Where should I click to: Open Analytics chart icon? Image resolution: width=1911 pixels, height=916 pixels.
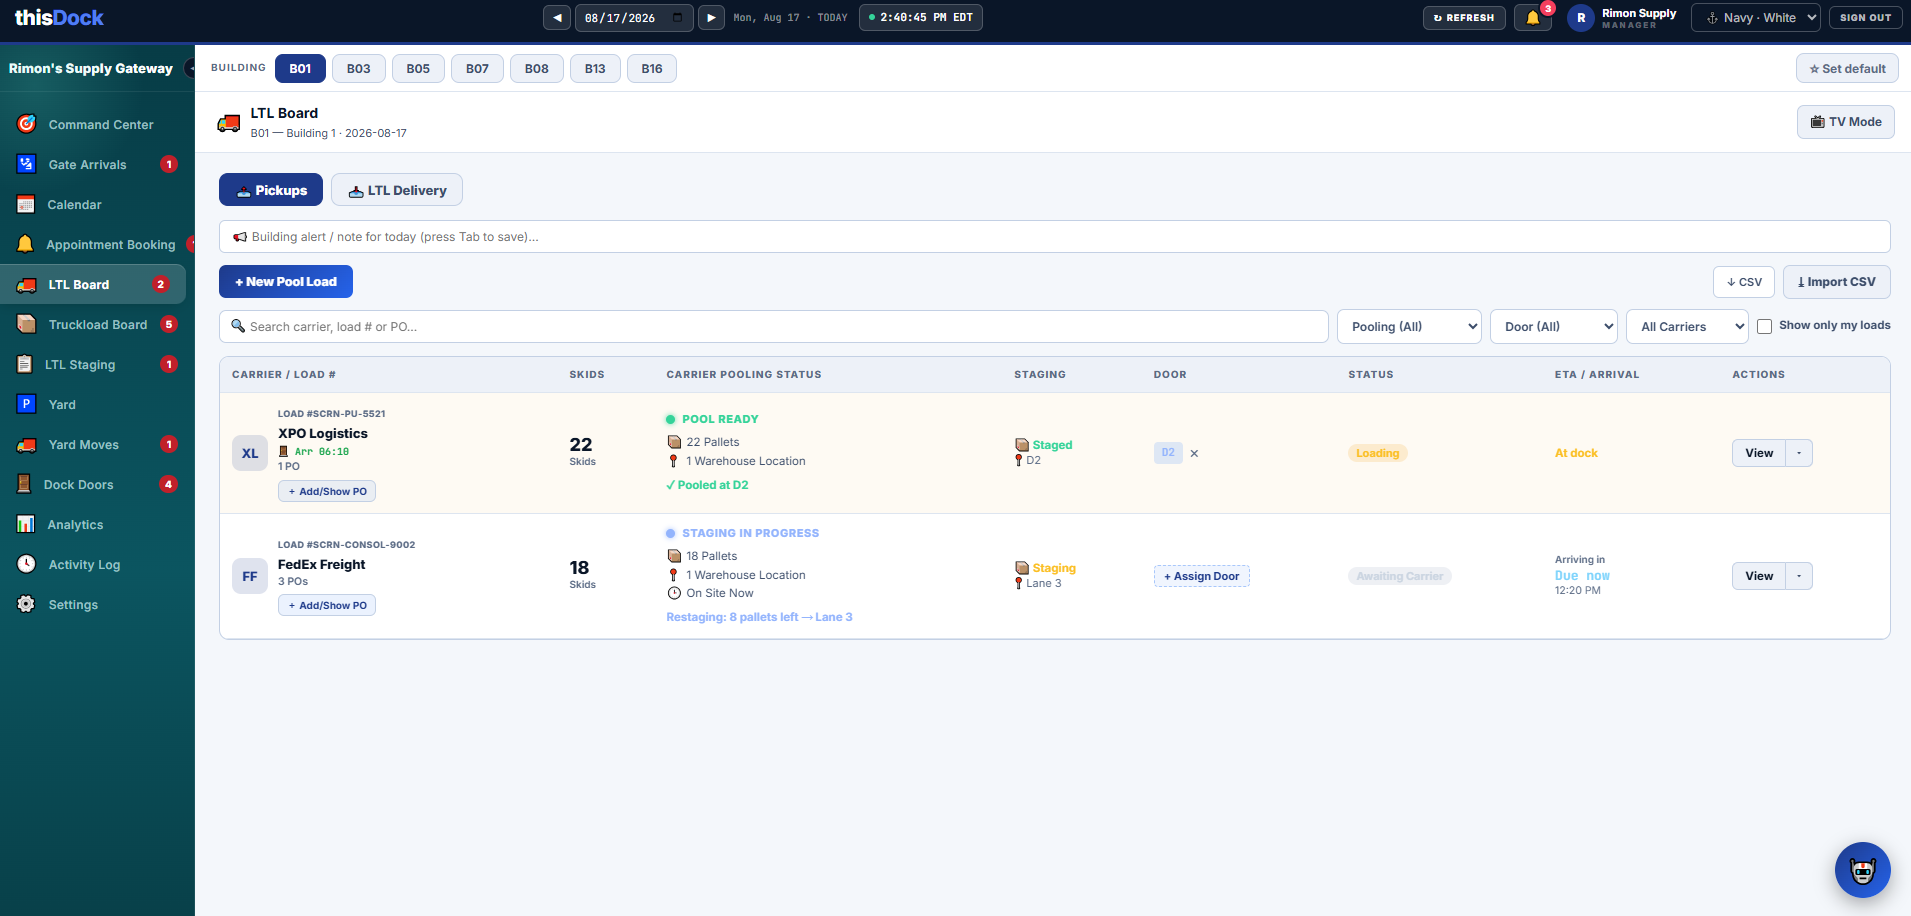coord(26,524)
